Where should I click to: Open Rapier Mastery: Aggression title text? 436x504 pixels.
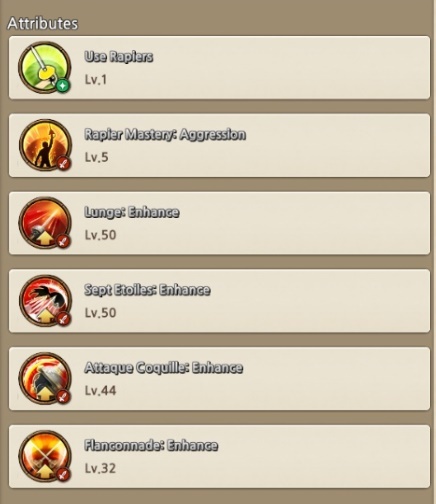[x=165, y=134]
